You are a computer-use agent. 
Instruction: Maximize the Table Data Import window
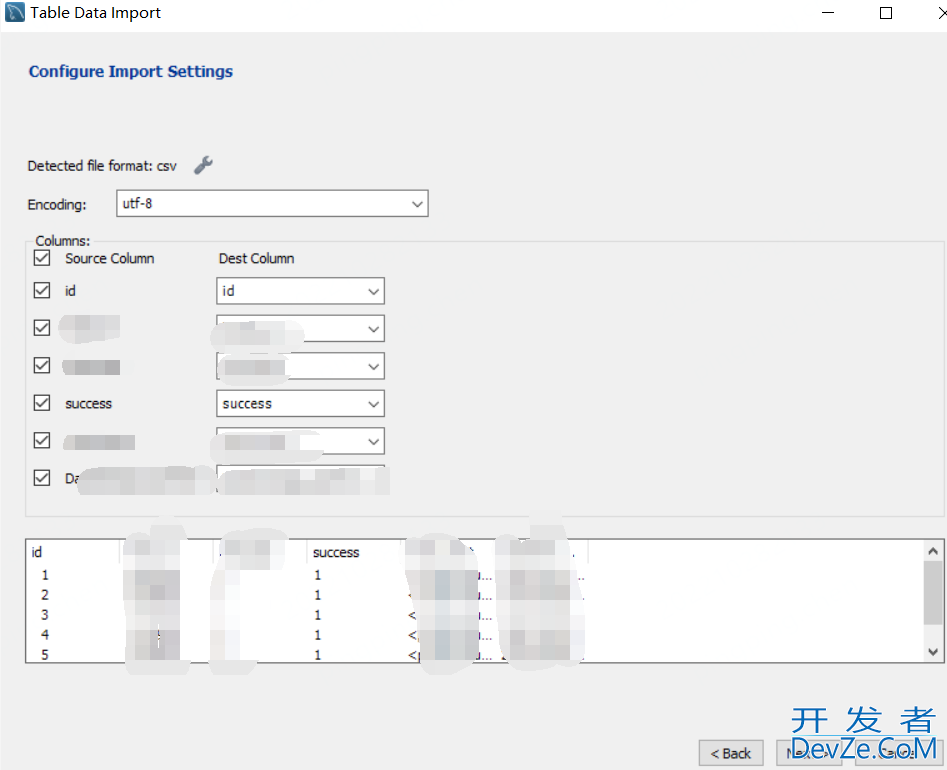coord(886,13)
